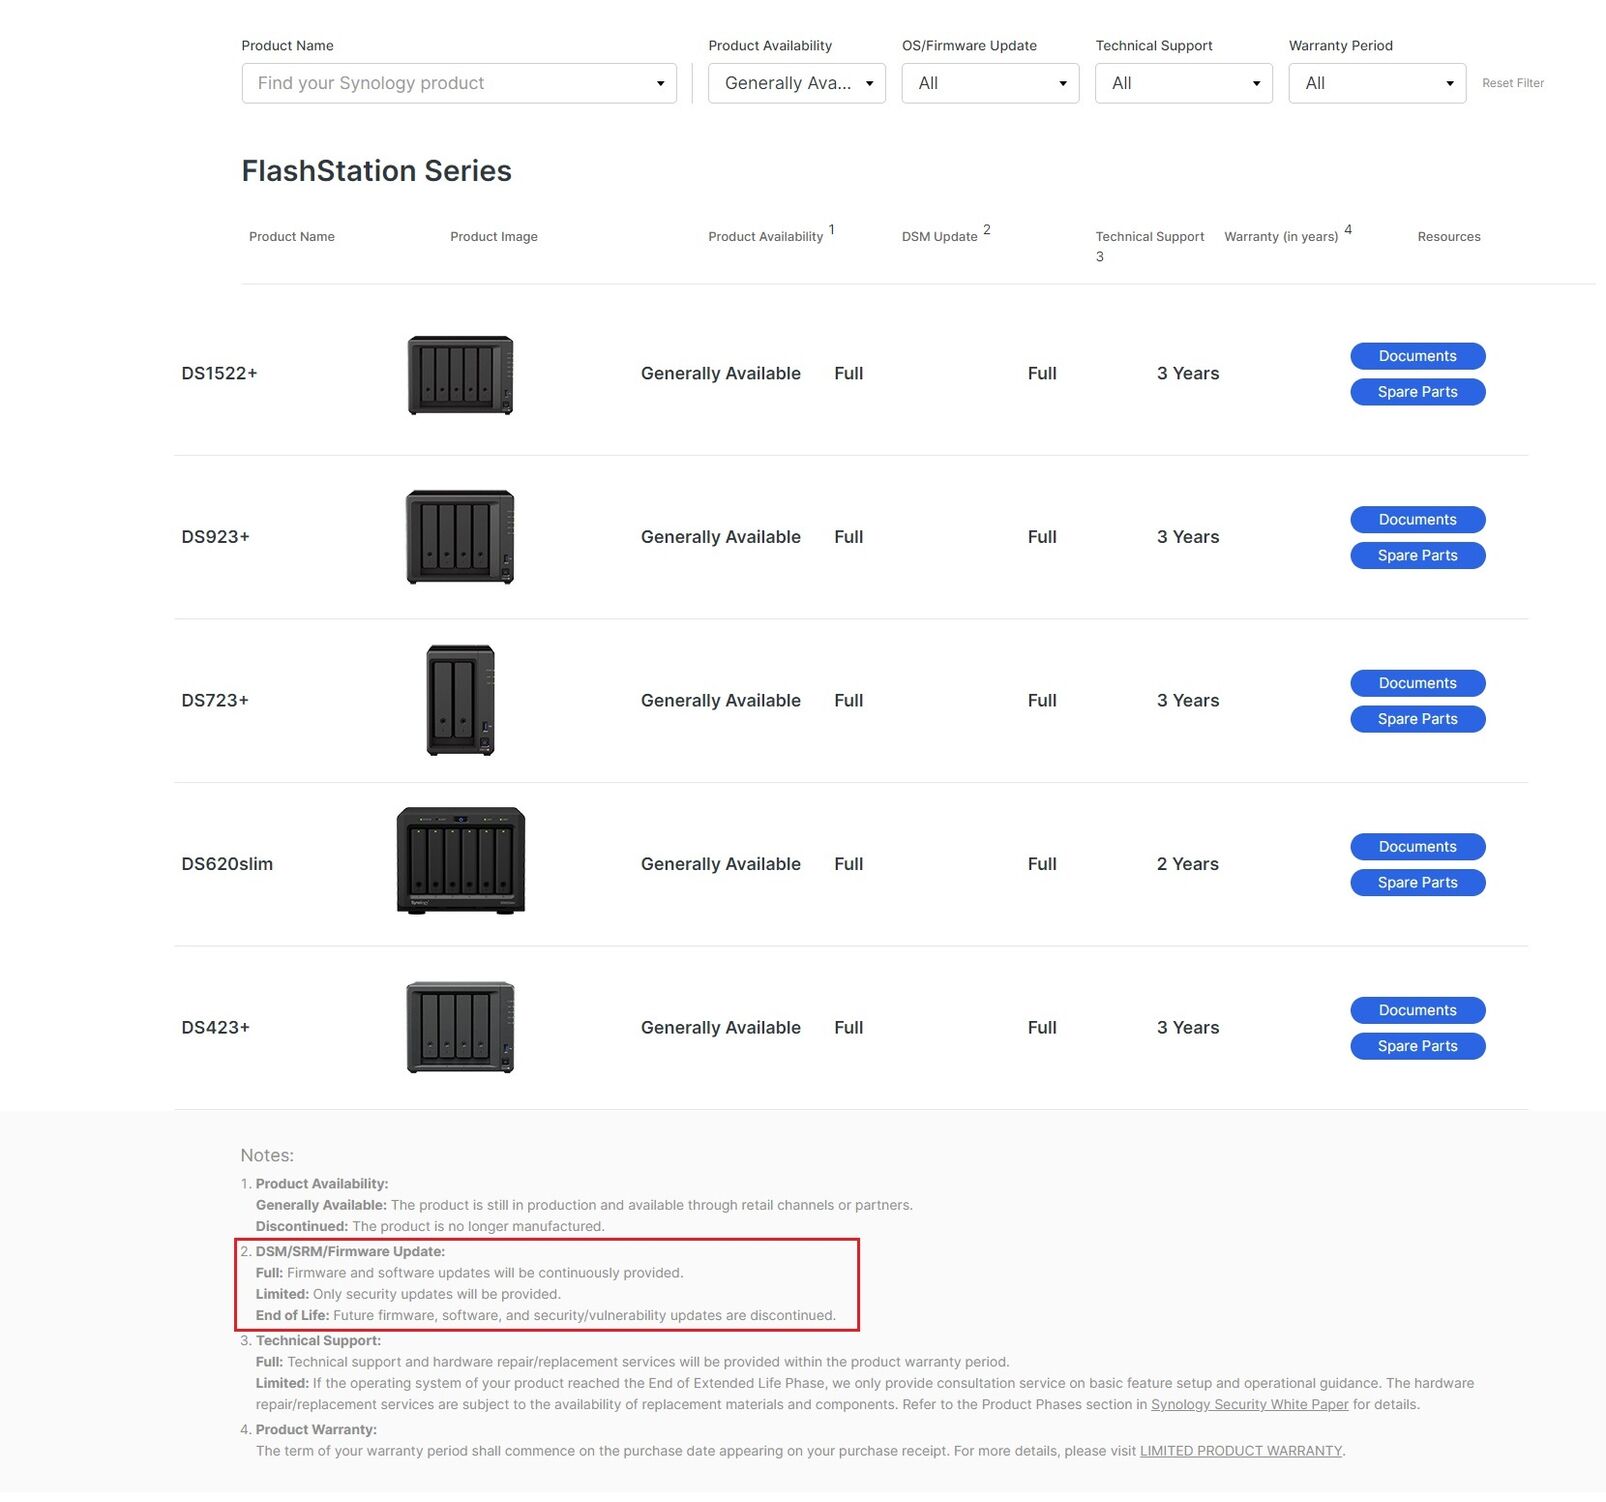
Task: Click the Product Image column header
Action: point(494,237)
